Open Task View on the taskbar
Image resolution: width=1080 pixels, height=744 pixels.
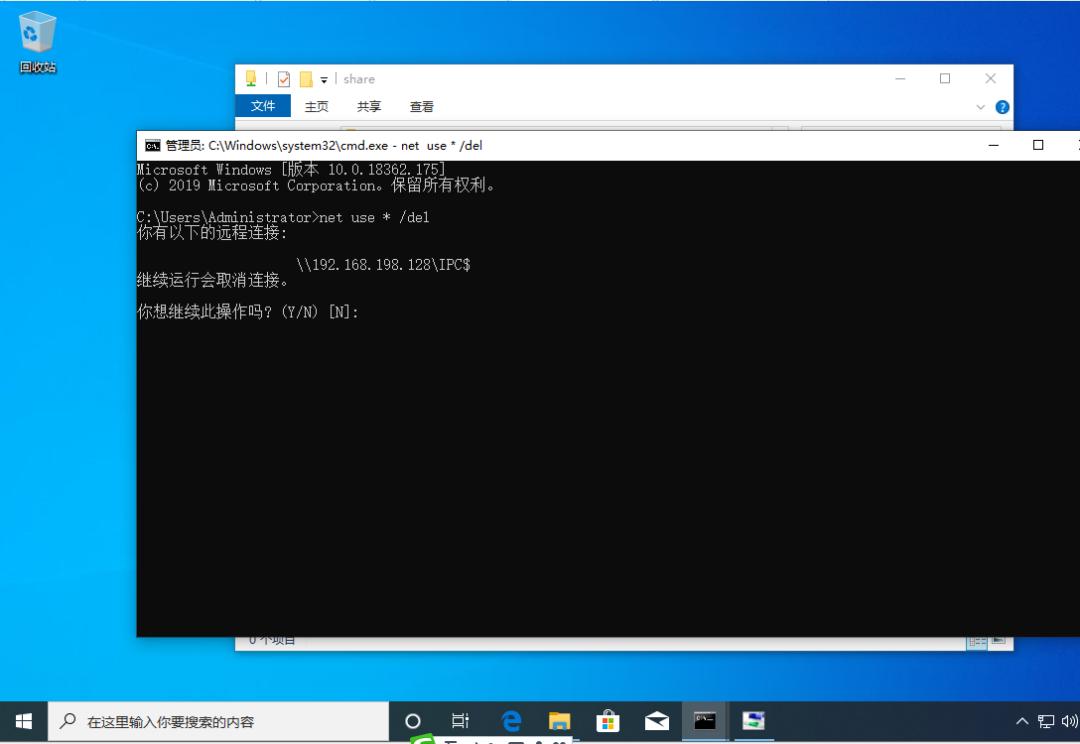pyautogui.click(x=460, y=721)
